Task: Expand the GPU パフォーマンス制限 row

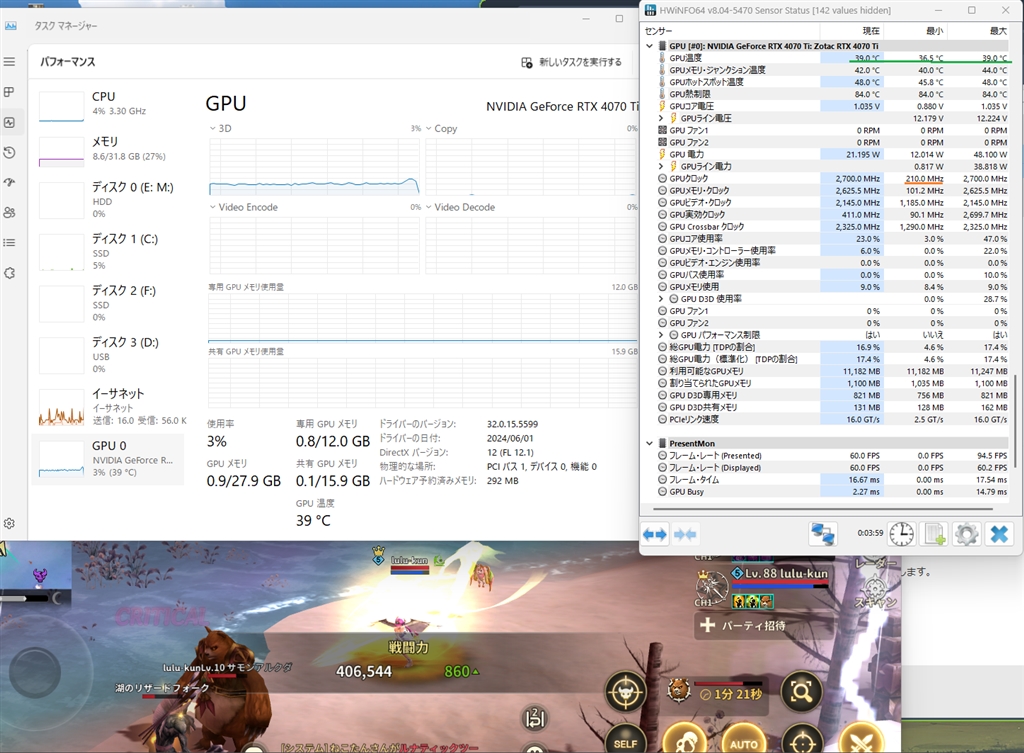Action: tap(661, 335)
